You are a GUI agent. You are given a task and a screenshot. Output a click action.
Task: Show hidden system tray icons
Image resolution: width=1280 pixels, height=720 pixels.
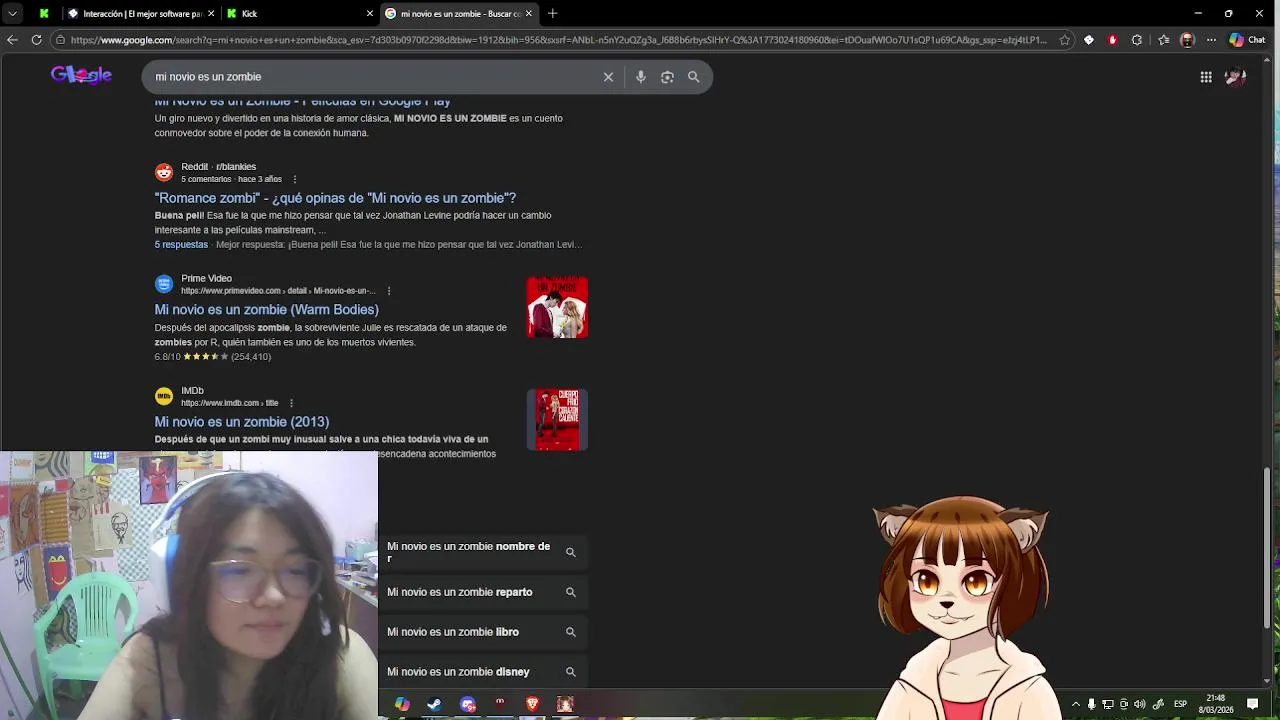[x=1076, y=704]
